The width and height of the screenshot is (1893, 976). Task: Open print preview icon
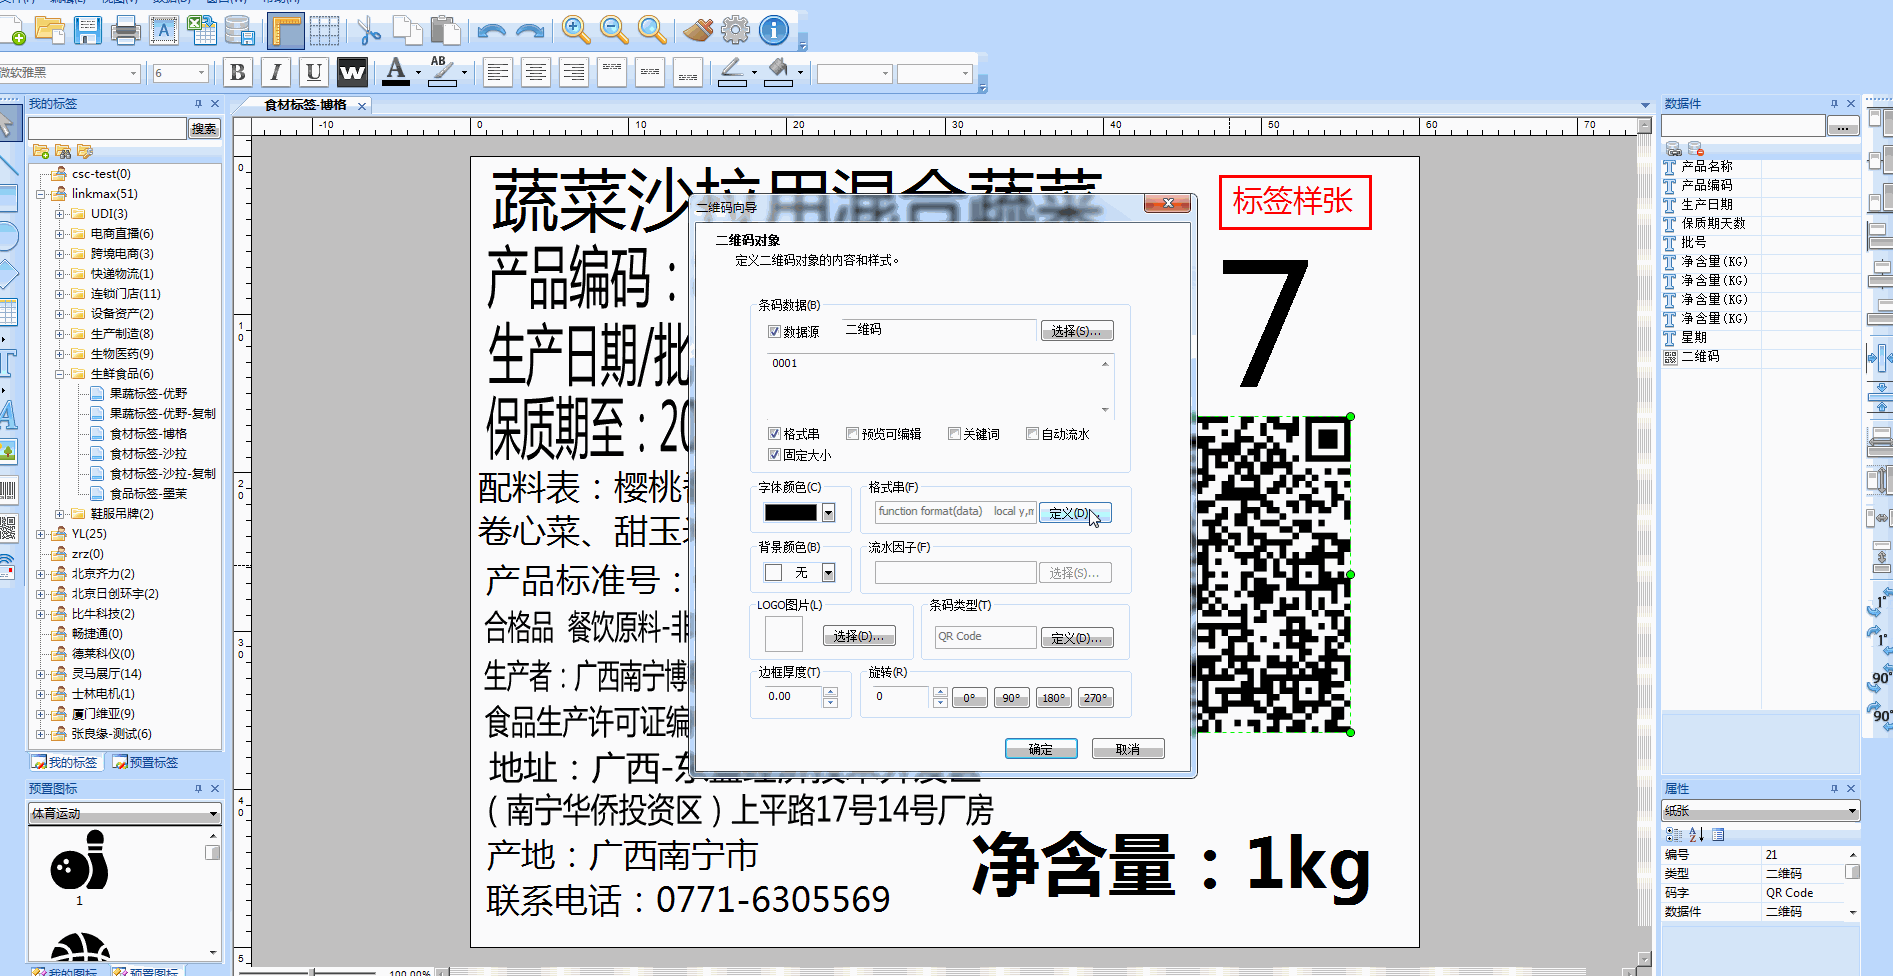coord(164,30)
